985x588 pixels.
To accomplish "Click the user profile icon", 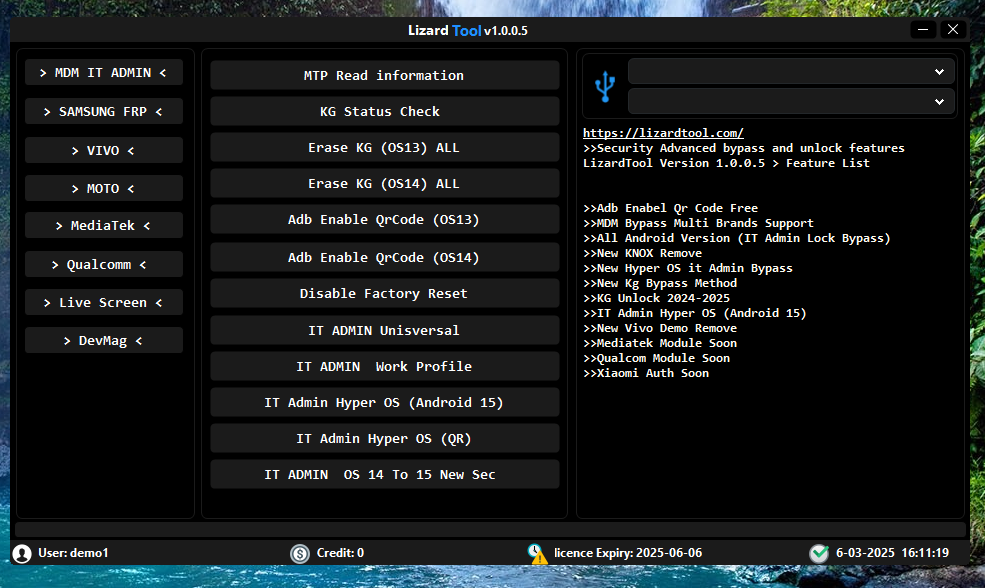I will pos(22,553).
